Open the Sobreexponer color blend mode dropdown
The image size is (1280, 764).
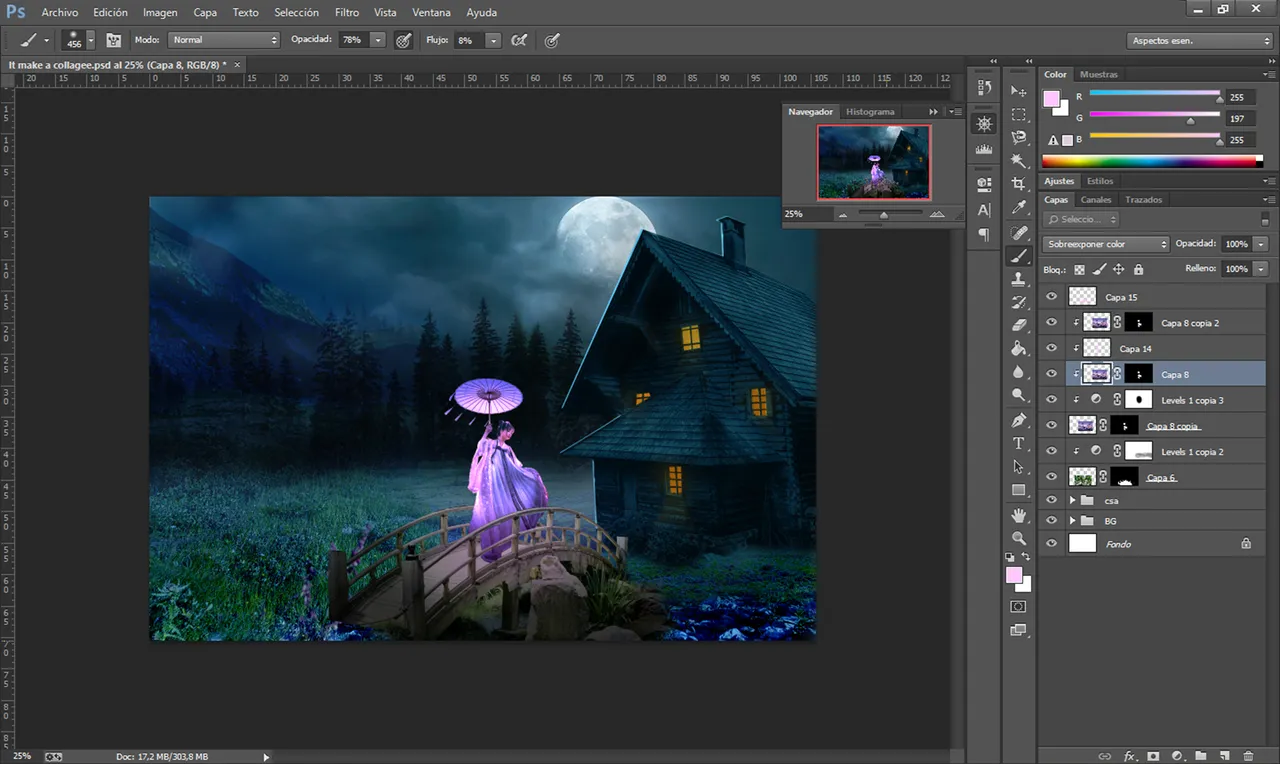(x=1105, y=244)
